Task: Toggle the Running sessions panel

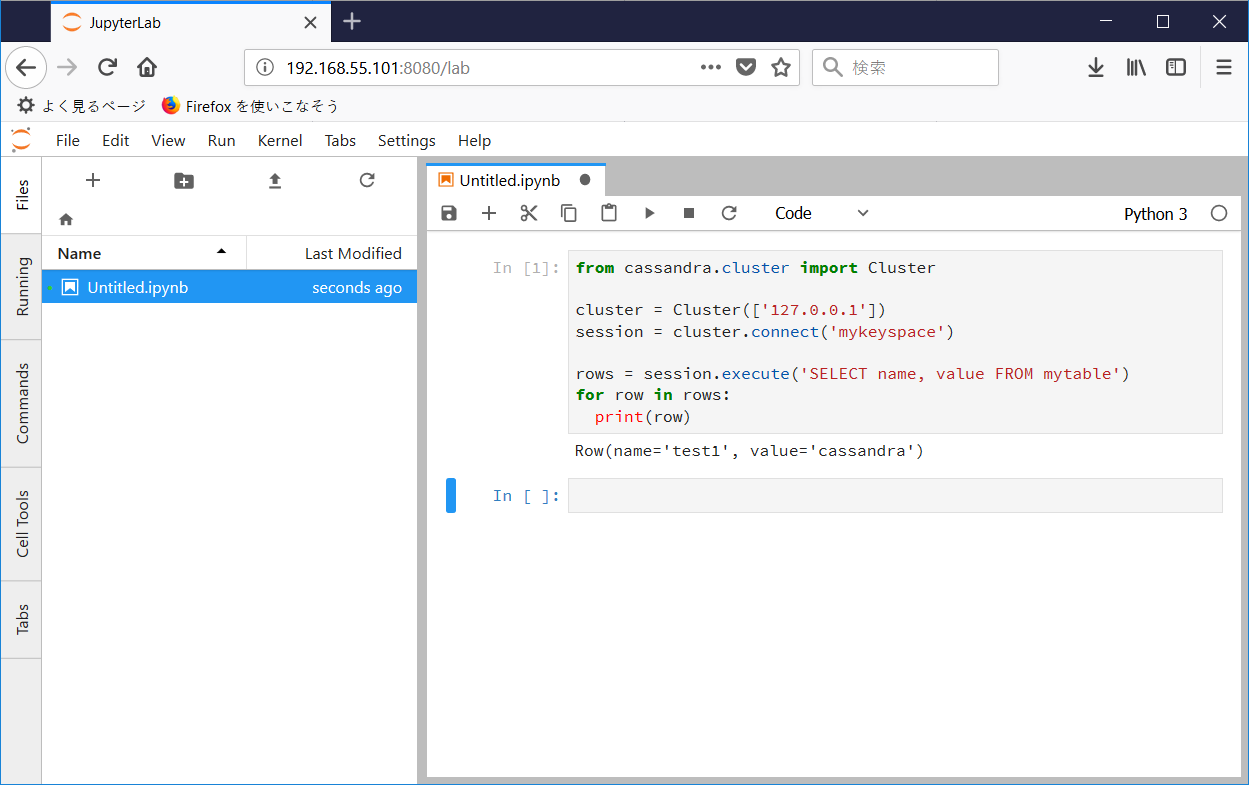Action: coord(21,287)
